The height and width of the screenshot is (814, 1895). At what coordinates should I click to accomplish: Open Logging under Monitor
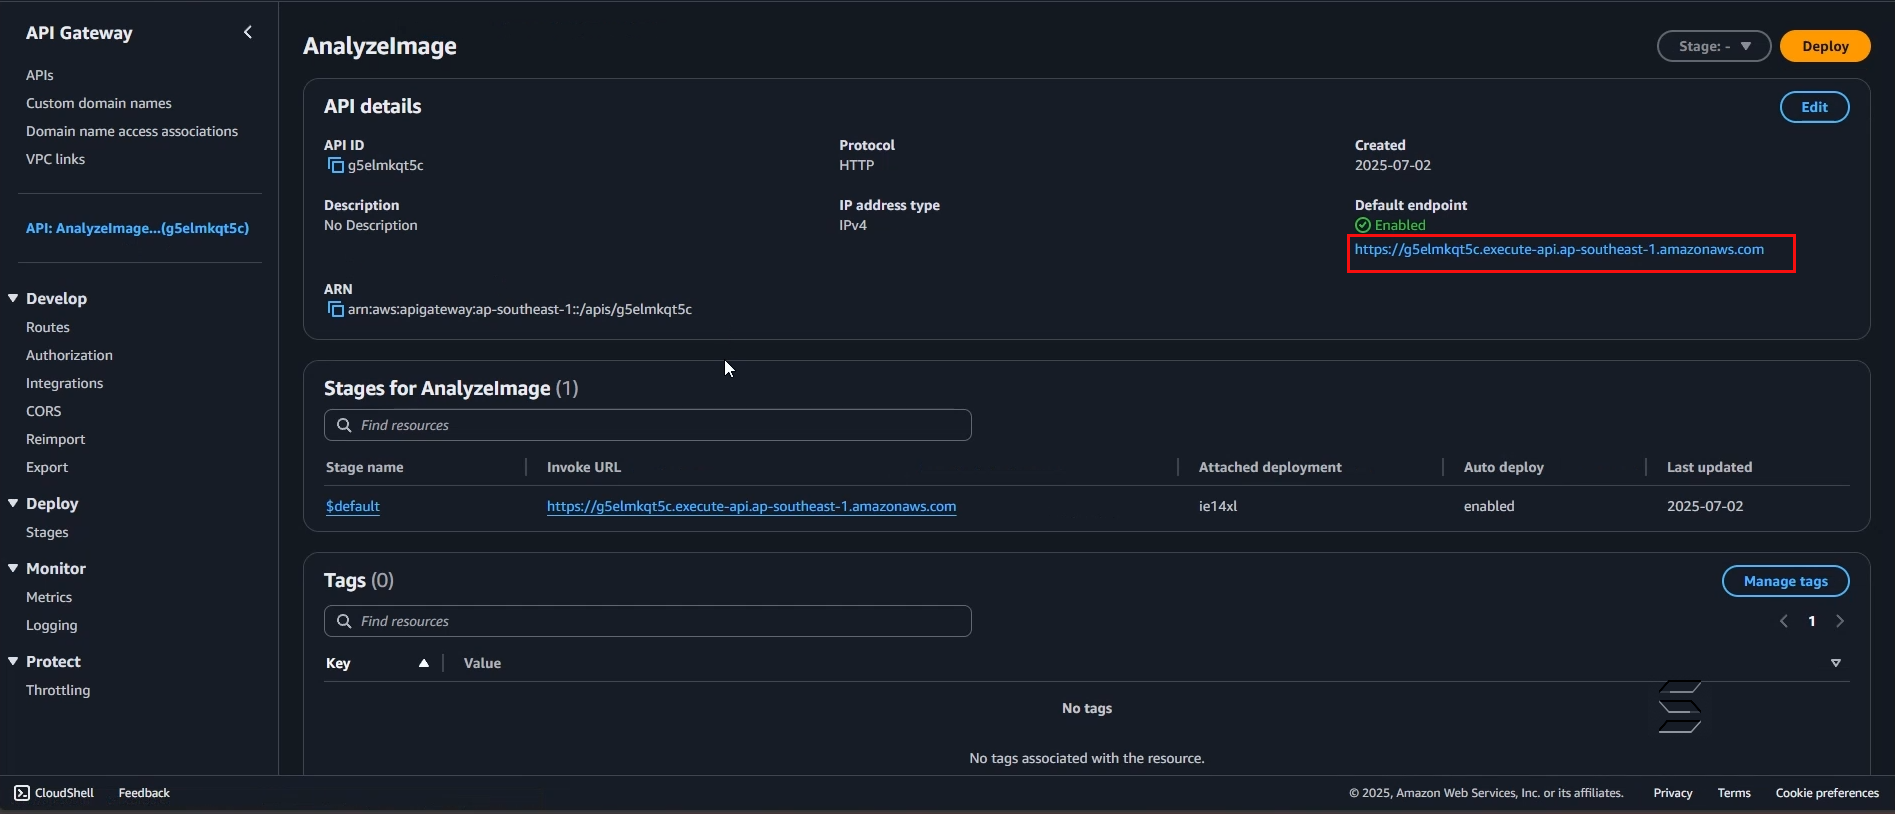point(51,625)
